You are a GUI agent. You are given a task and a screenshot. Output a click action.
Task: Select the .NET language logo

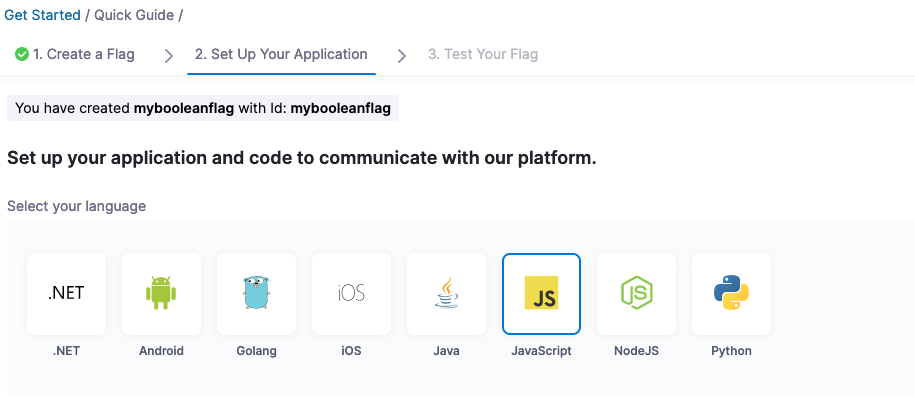click(66, 293)
